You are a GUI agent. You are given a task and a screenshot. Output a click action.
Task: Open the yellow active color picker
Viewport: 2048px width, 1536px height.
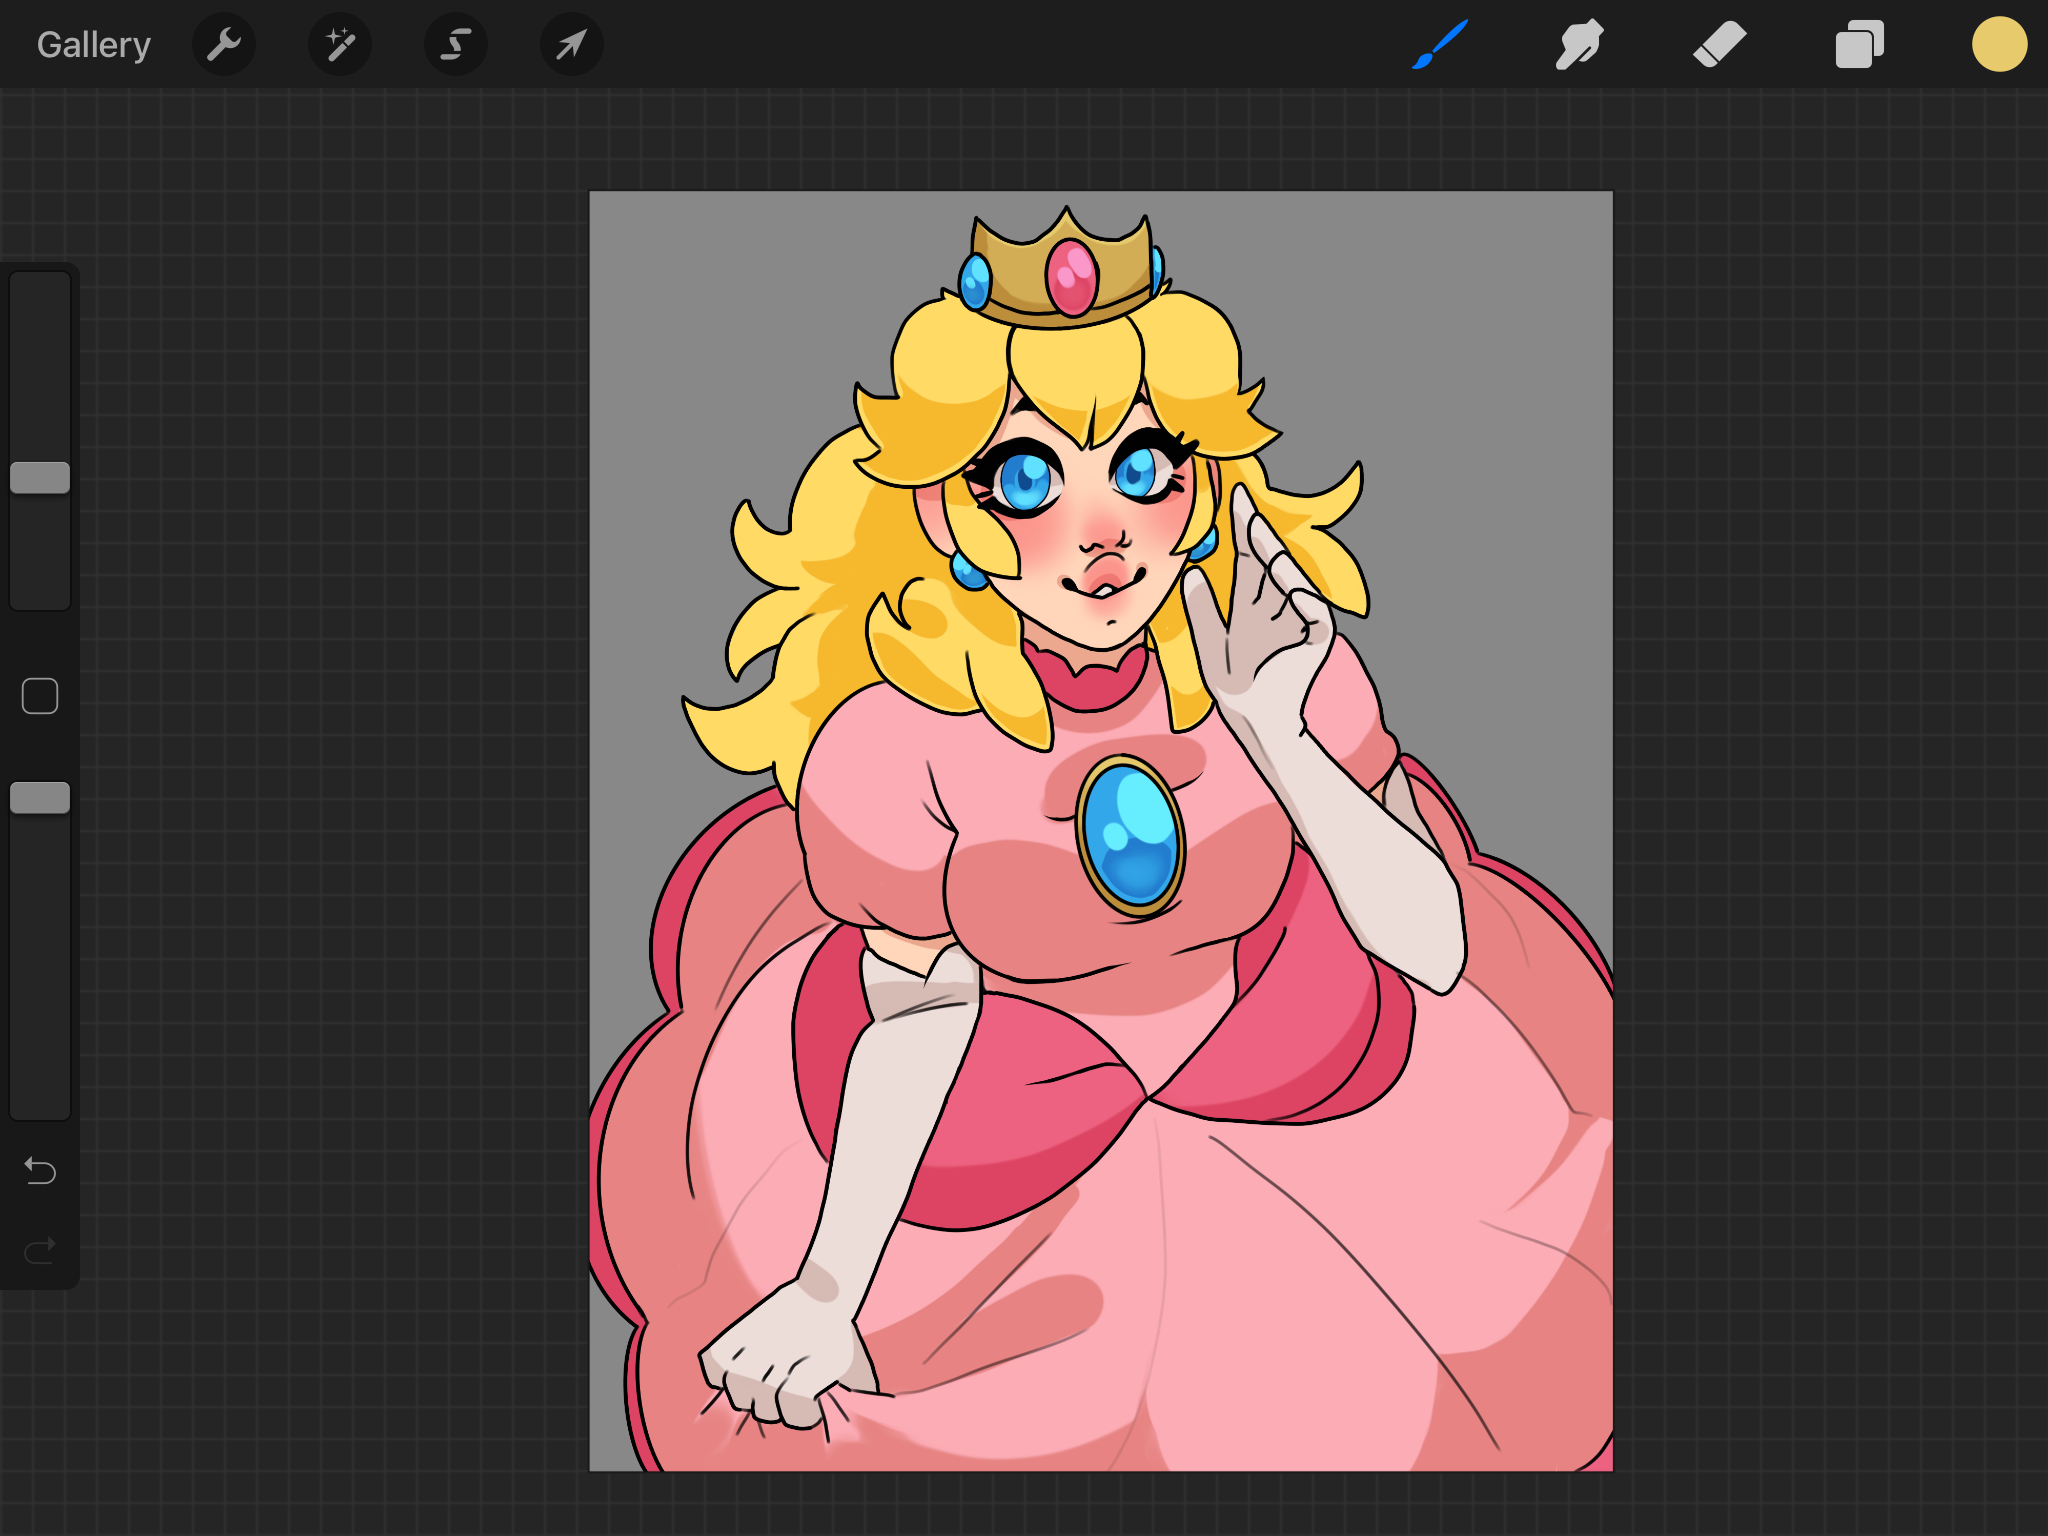pos(2000,45)
